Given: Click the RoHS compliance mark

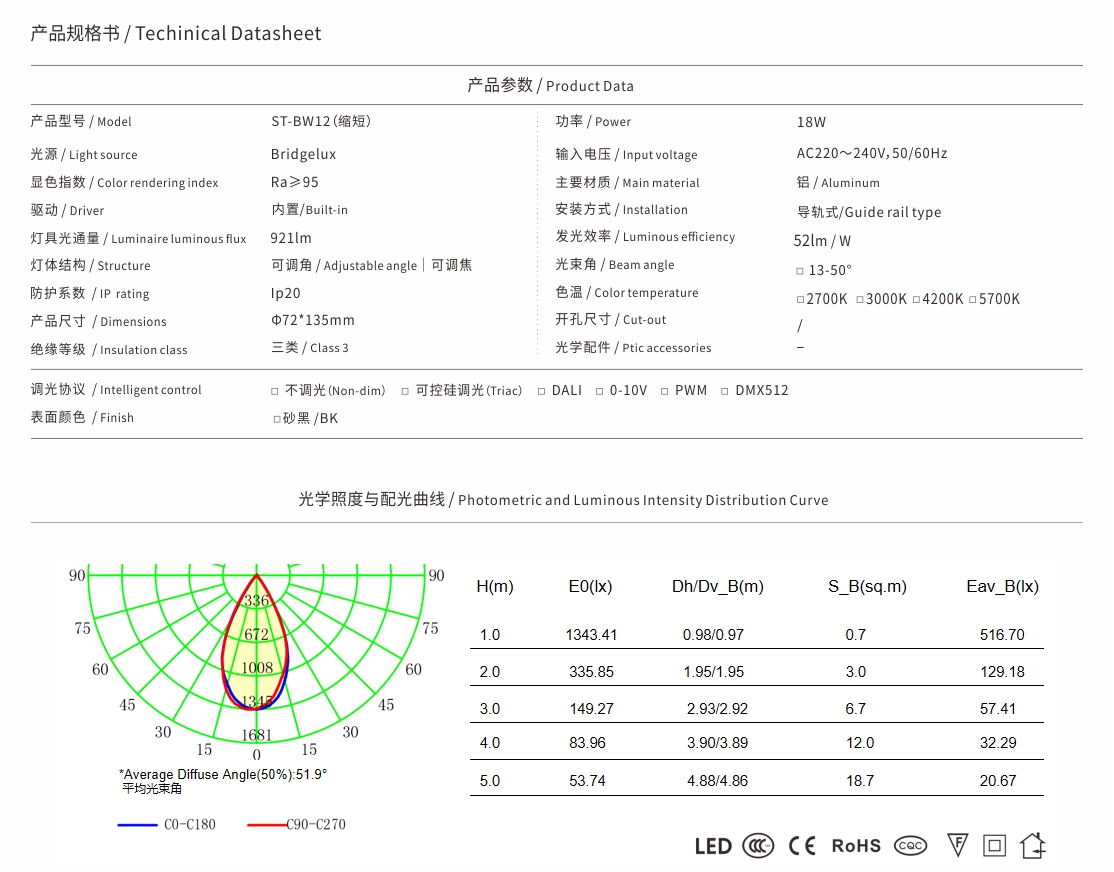Looking at the screenshot, I should click(856, 846).
